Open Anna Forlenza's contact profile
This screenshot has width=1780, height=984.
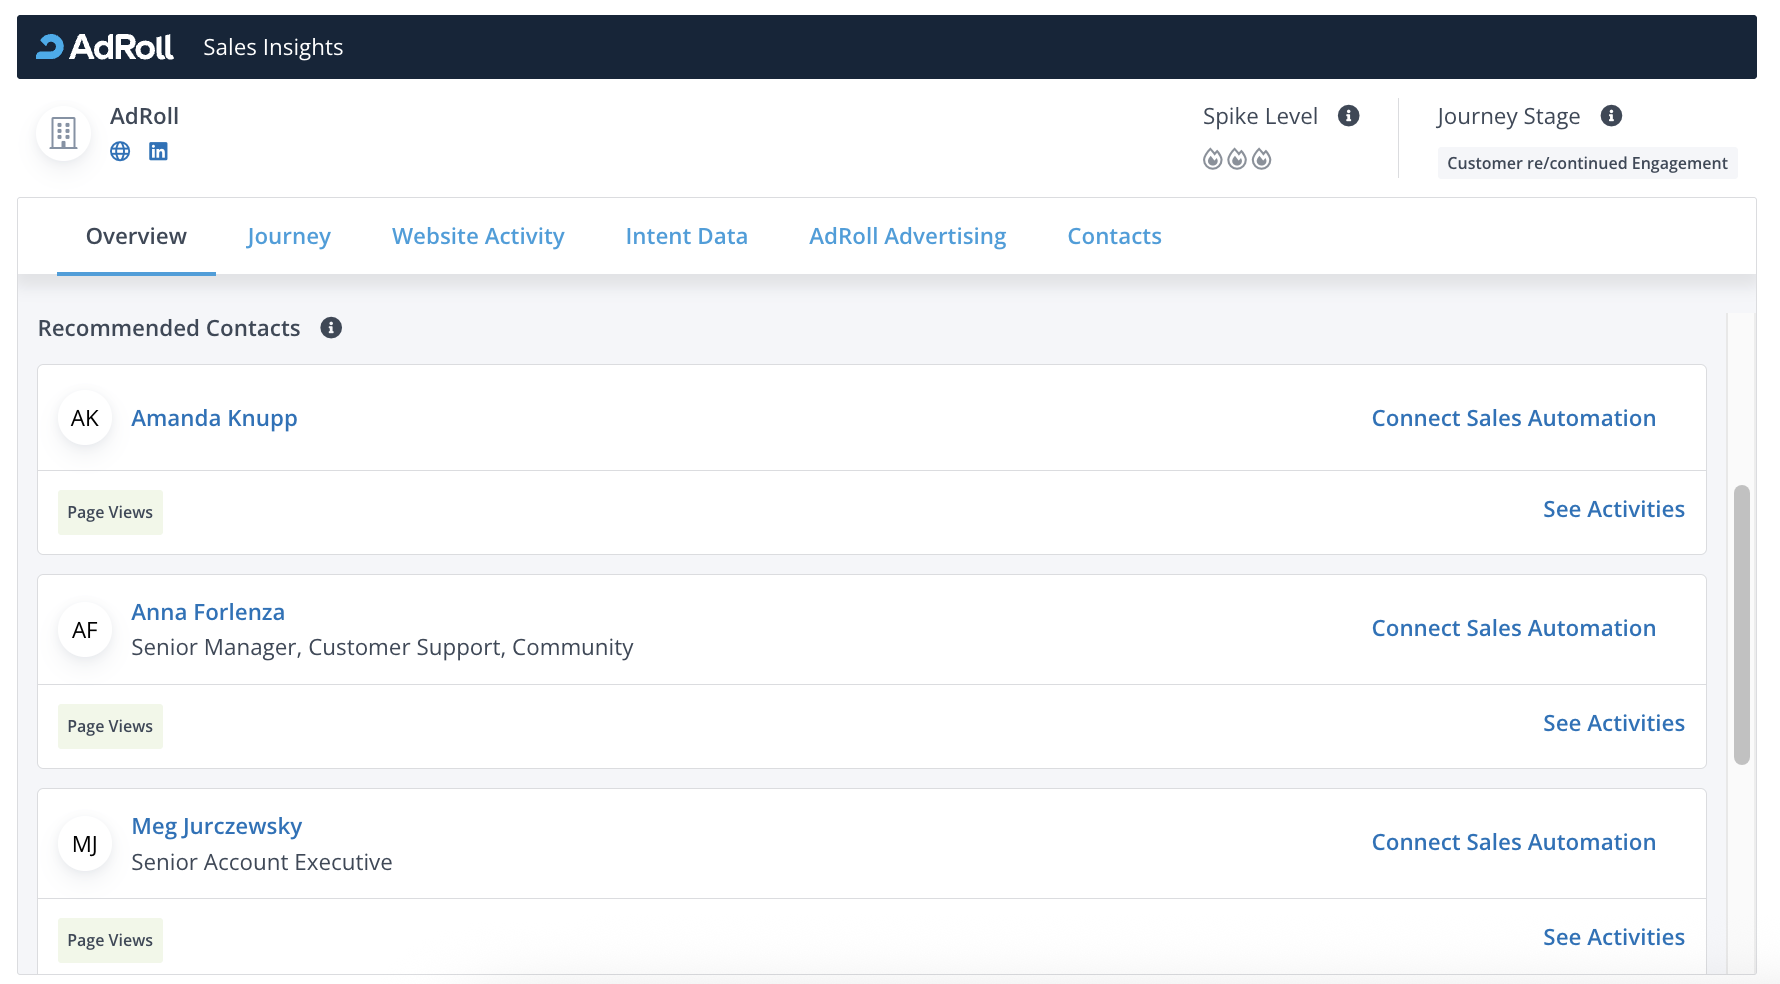(x=208, y=612)
